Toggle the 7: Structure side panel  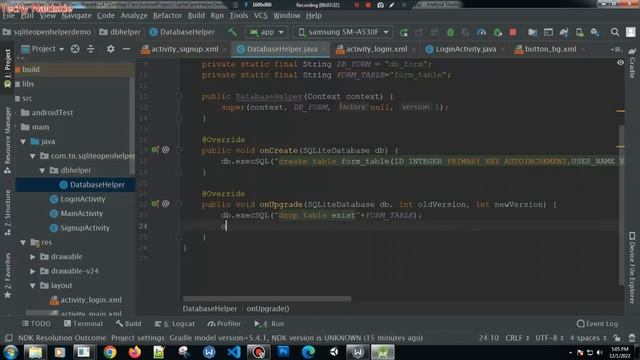point(7,213)
